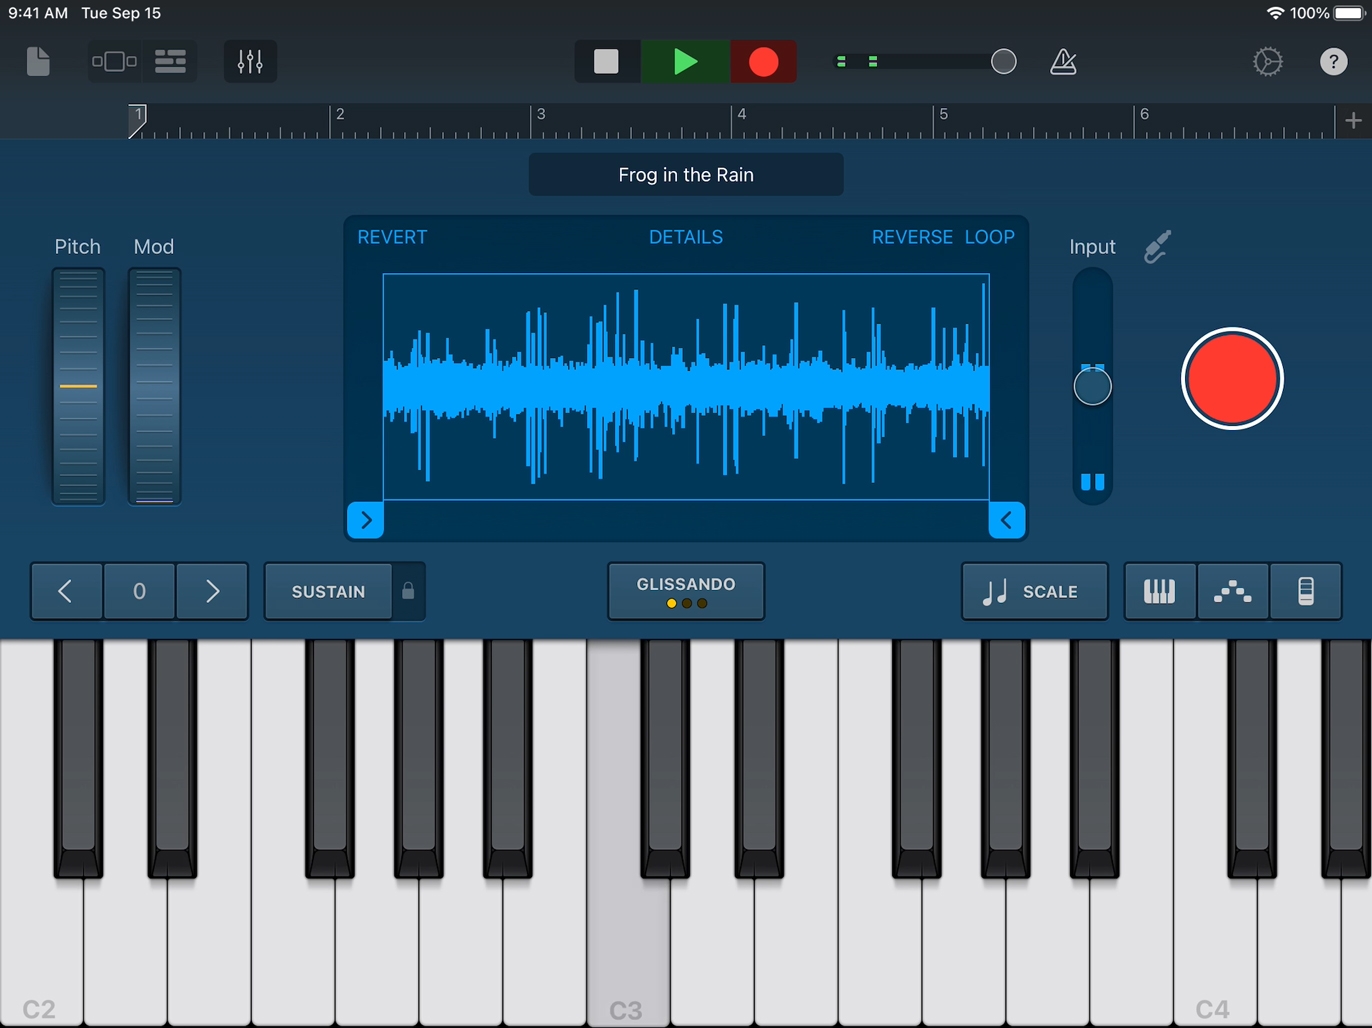Screen dimensions: 1372x1028
Task: Enable the SUSTAIN lock
Action: click(x=407, y=591)
